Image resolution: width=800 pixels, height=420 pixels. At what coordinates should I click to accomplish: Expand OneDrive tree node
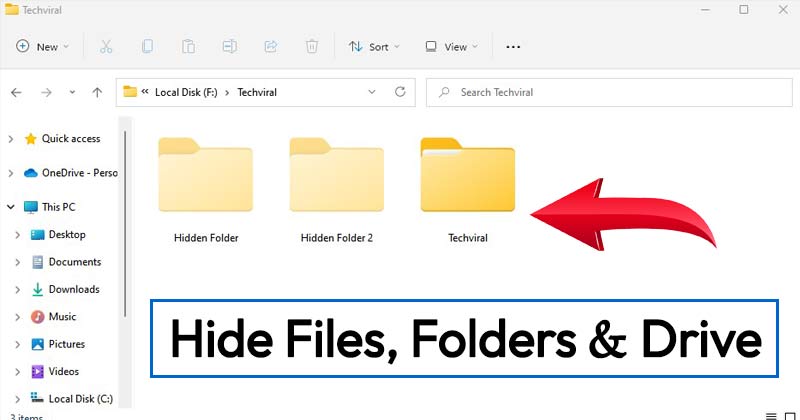pos(11,173)
